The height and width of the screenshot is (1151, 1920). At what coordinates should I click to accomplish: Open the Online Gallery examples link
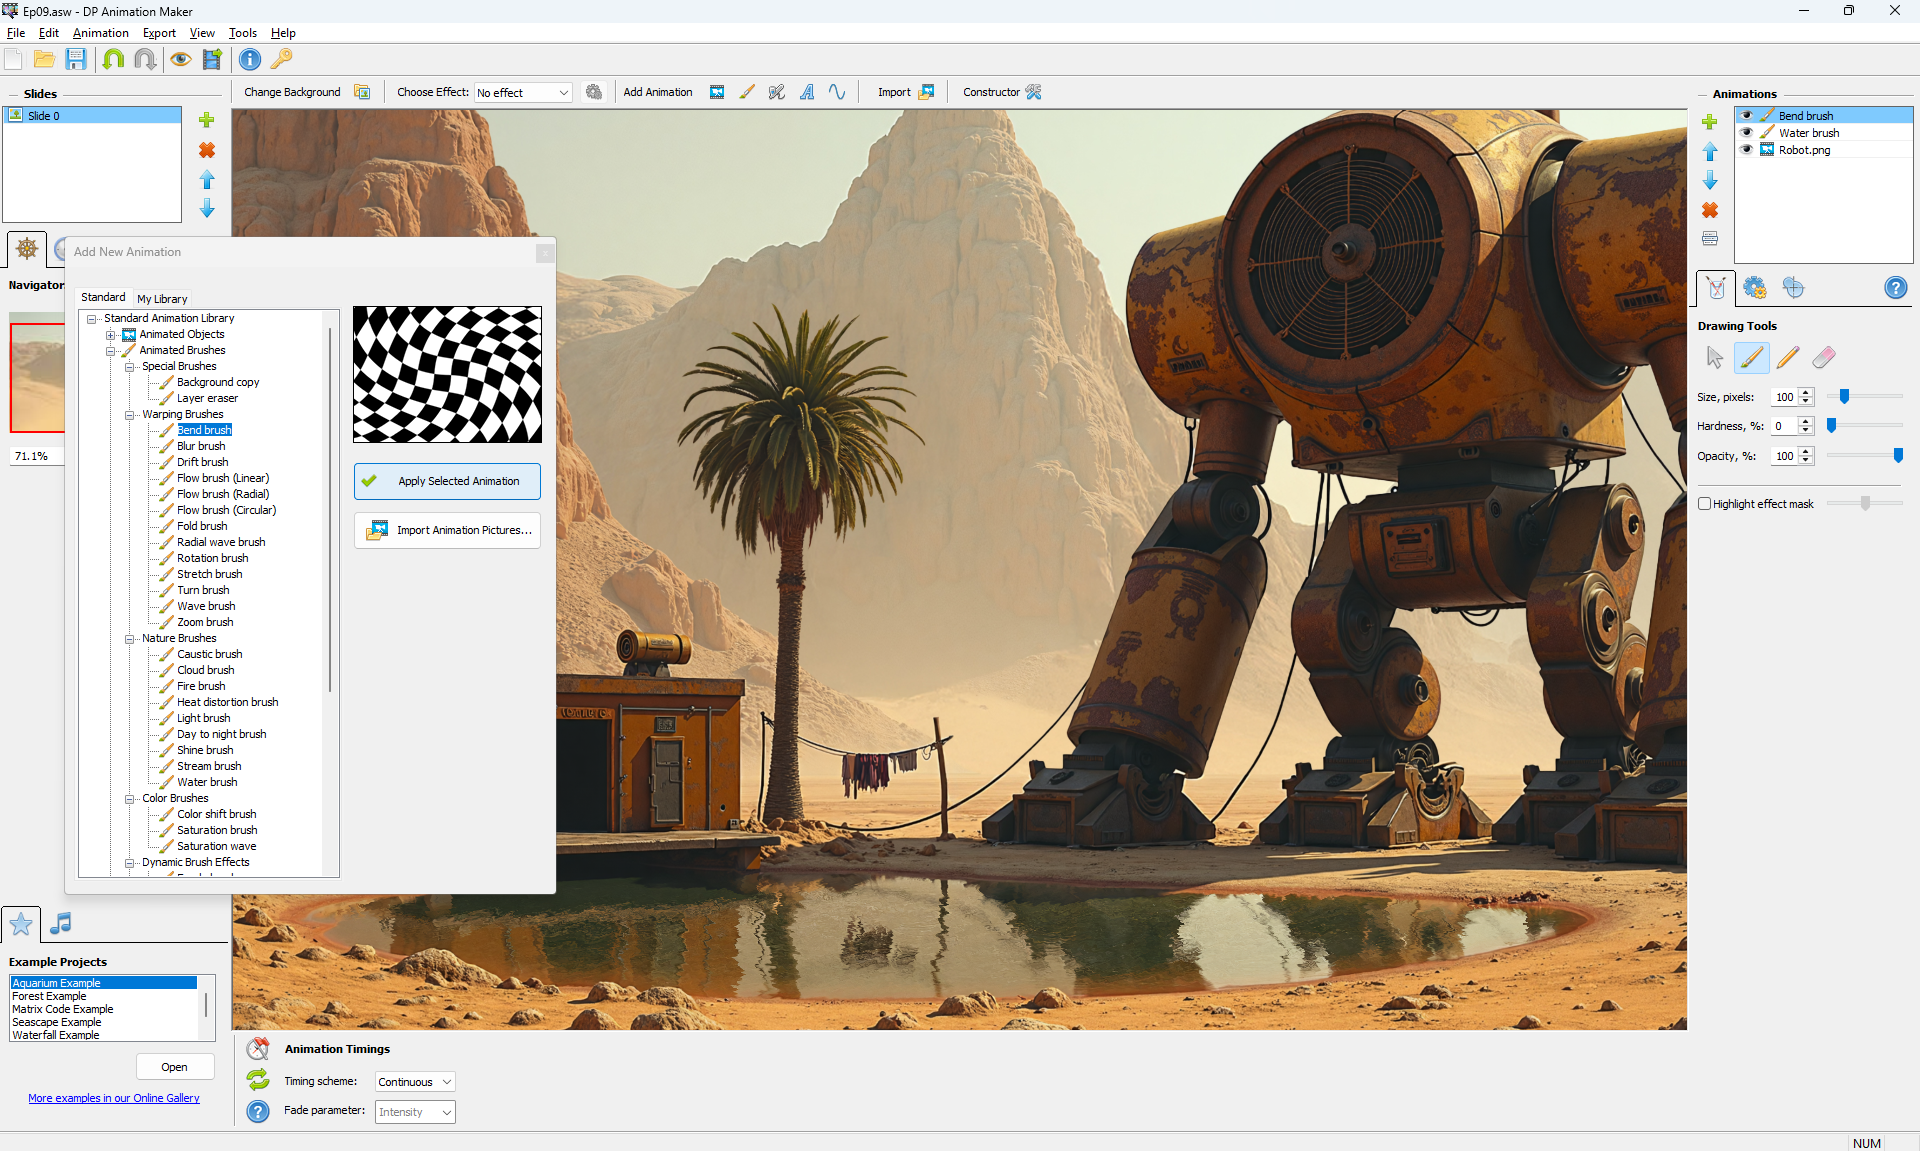coord(114,1098)
